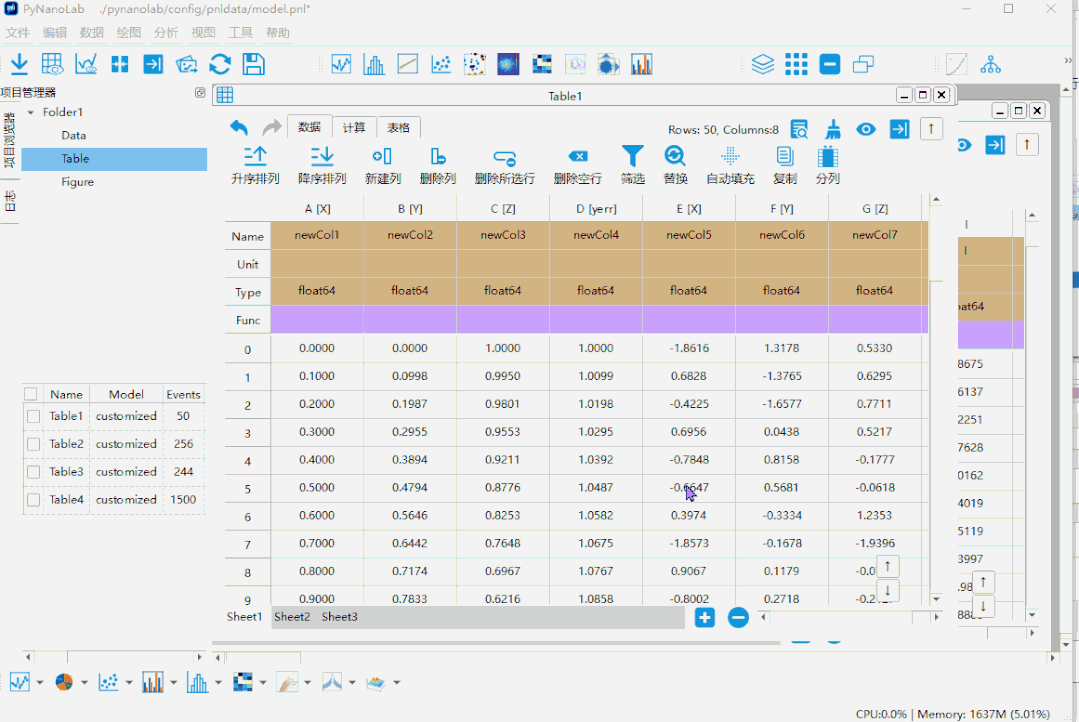Image resolution: width=1079 pixels, height=722 pixels.
Task: Remove column with 删除列
Action: point(438,166)
